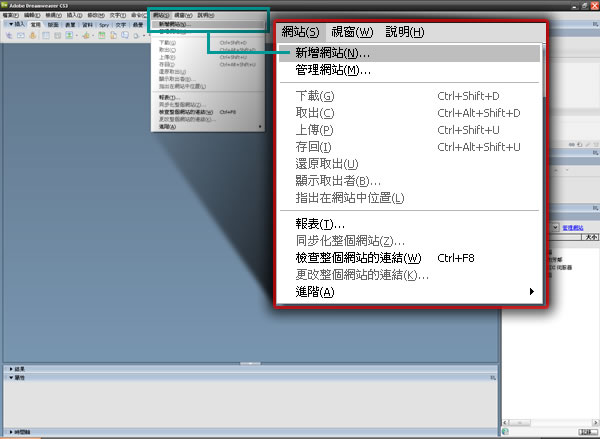Open the Files panel options menu icon

click(595, 208)
